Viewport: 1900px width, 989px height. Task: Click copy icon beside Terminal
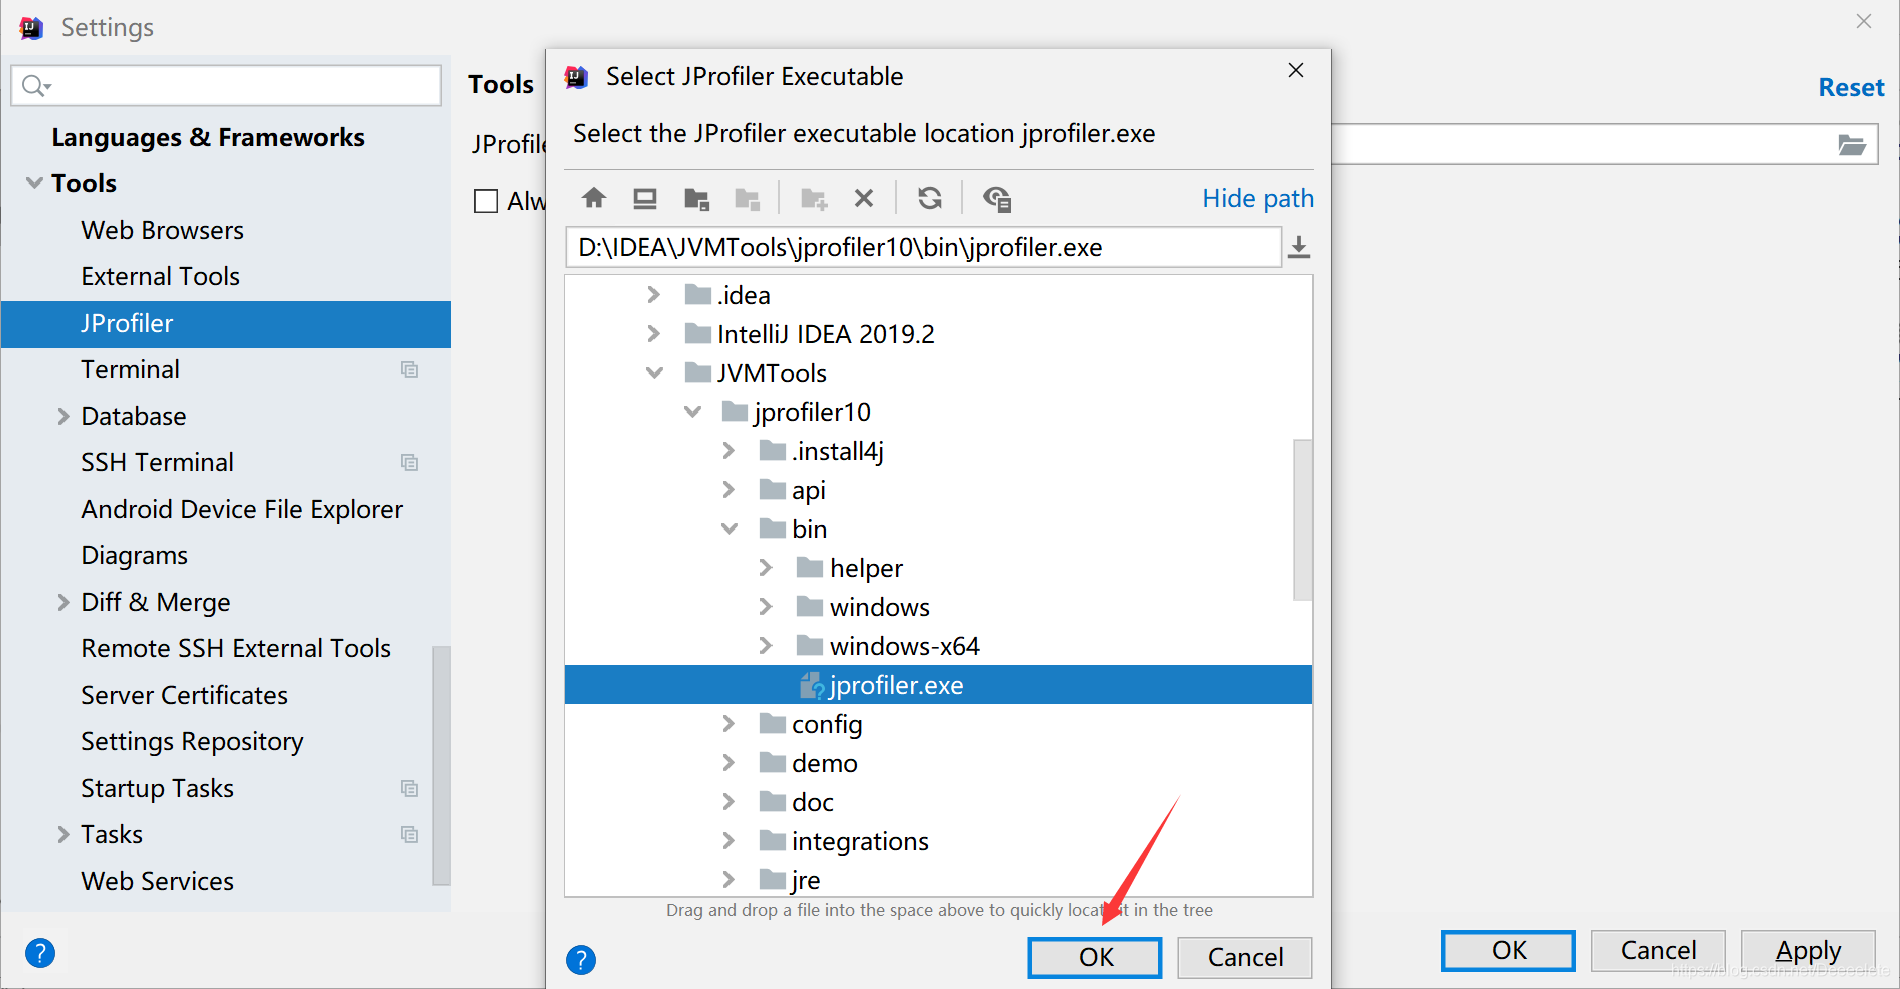tap(409, 369)
